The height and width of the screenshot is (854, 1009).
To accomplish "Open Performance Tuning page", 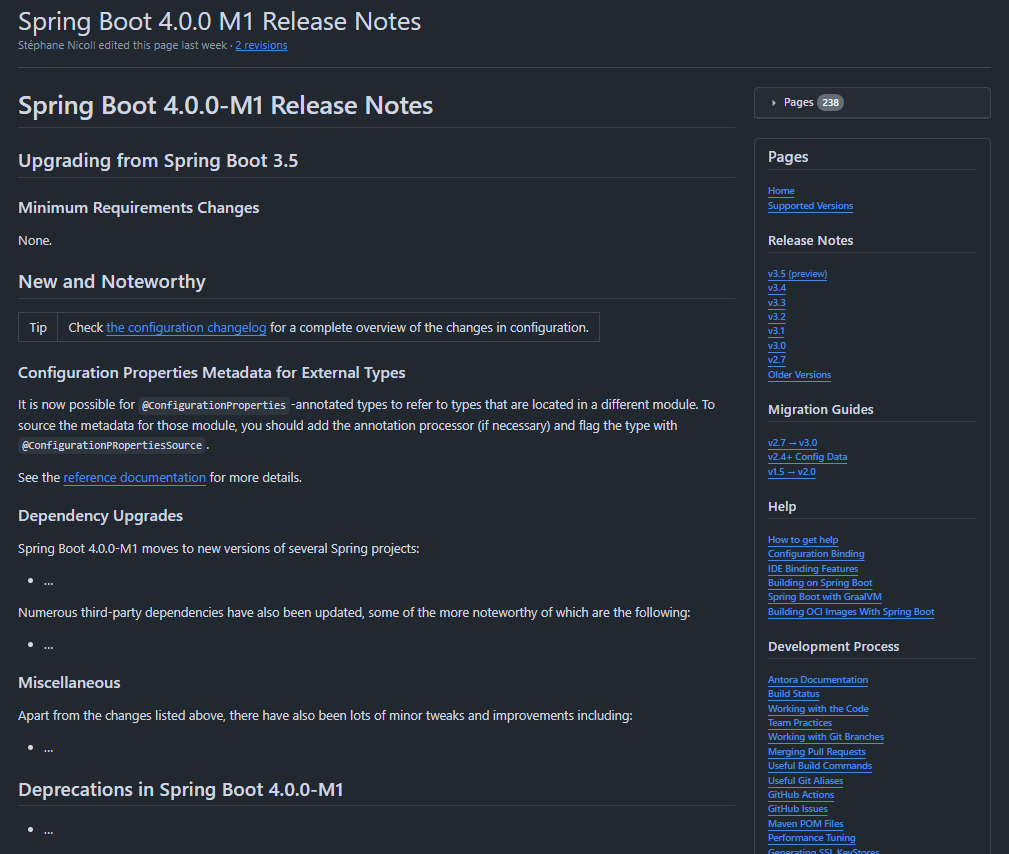I will pyautogui.click(x=811, y=838).
